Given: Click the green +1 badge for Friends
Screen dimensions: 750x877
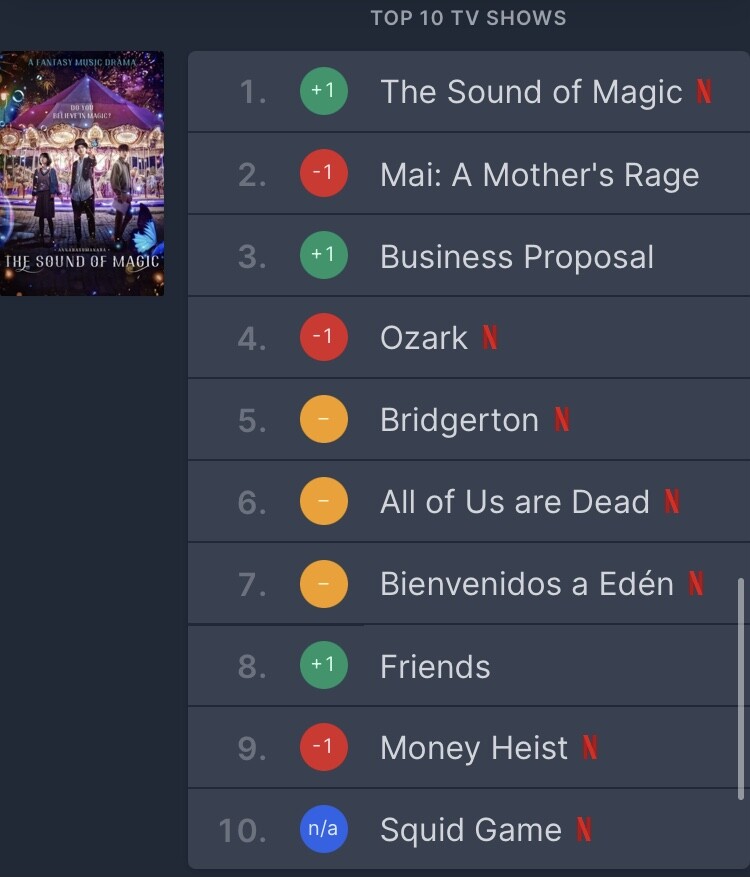Looking at the screenshot, I should [323, 666].
